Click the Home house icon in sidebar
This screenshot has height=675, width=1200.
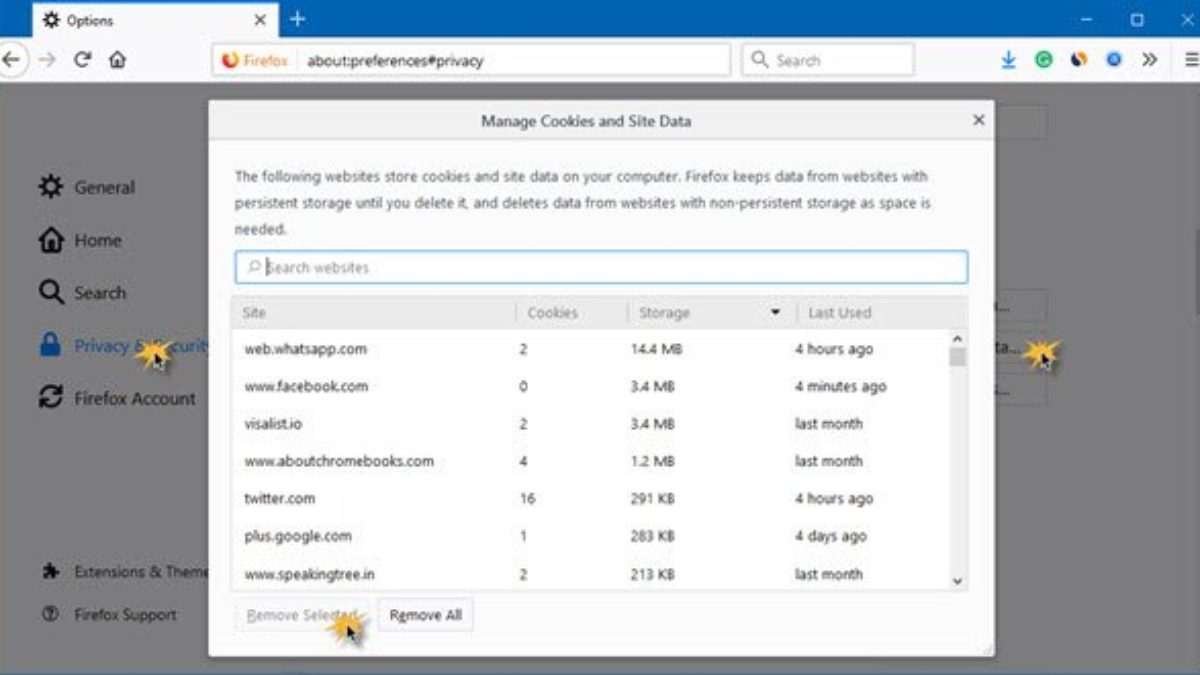(x=50, y=240)
